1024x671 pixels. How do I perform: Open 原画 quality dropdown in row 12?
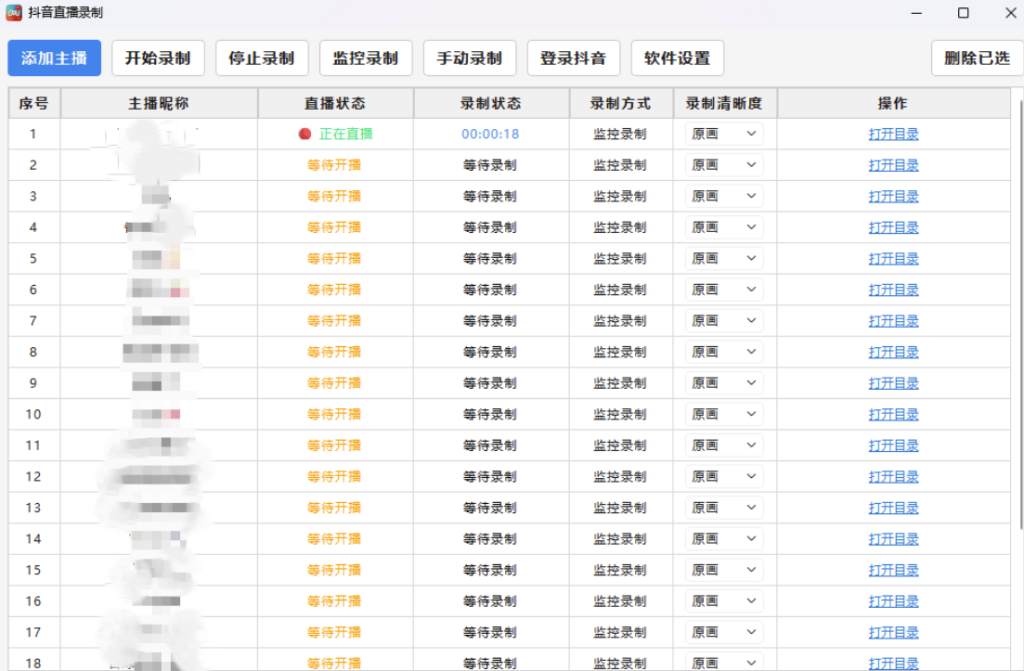click(724, 476)
